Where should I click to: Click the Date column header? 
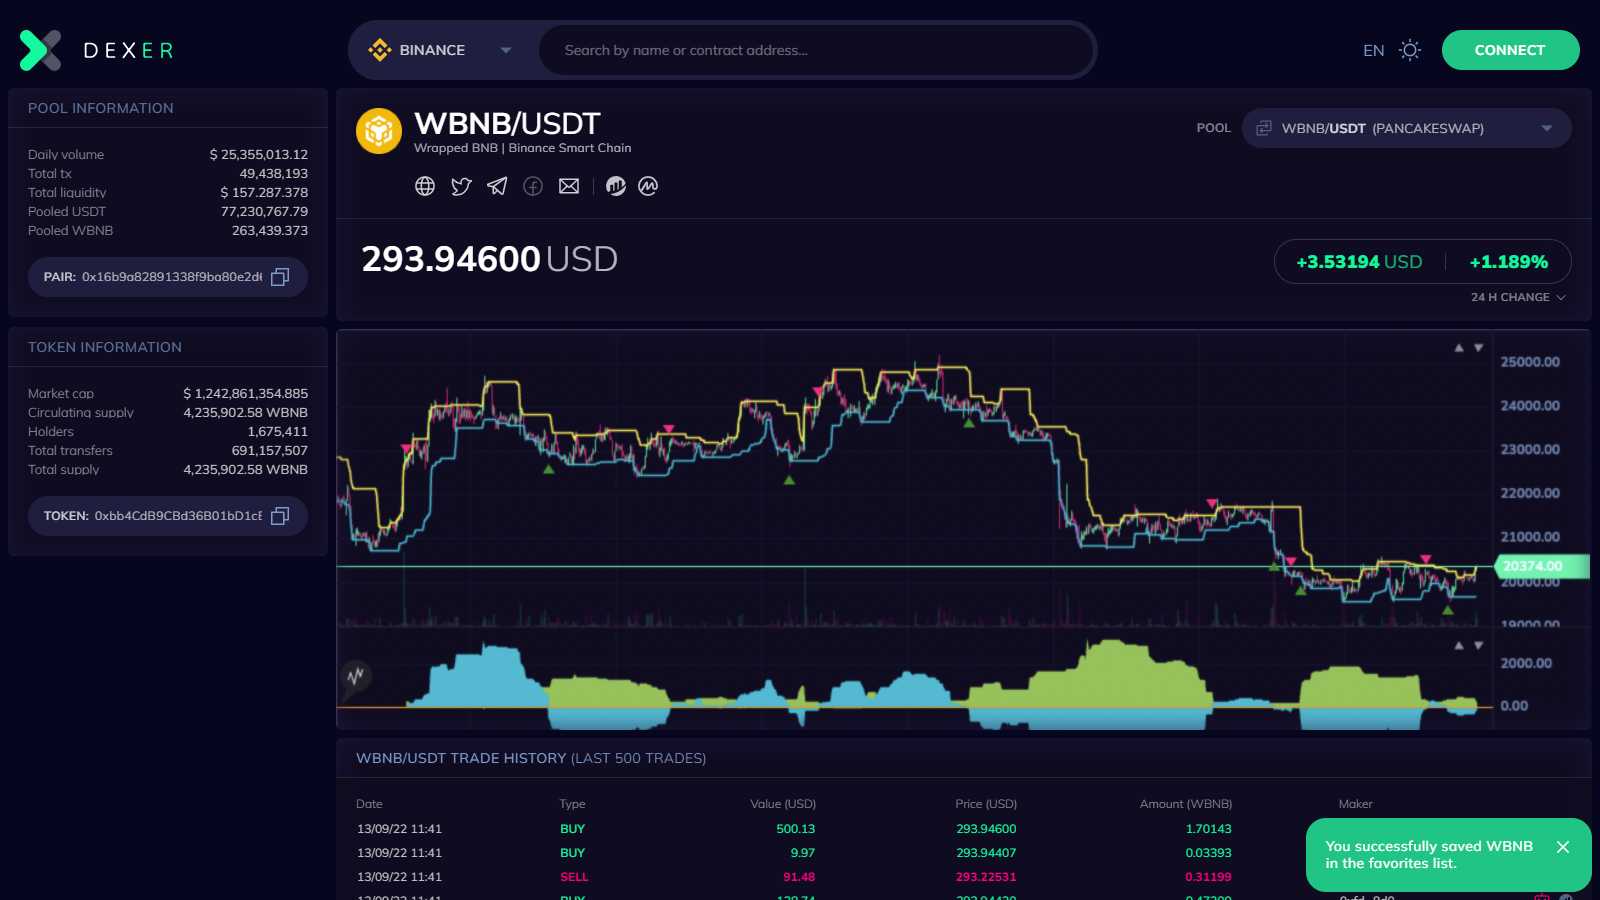(x=369, y=804)
